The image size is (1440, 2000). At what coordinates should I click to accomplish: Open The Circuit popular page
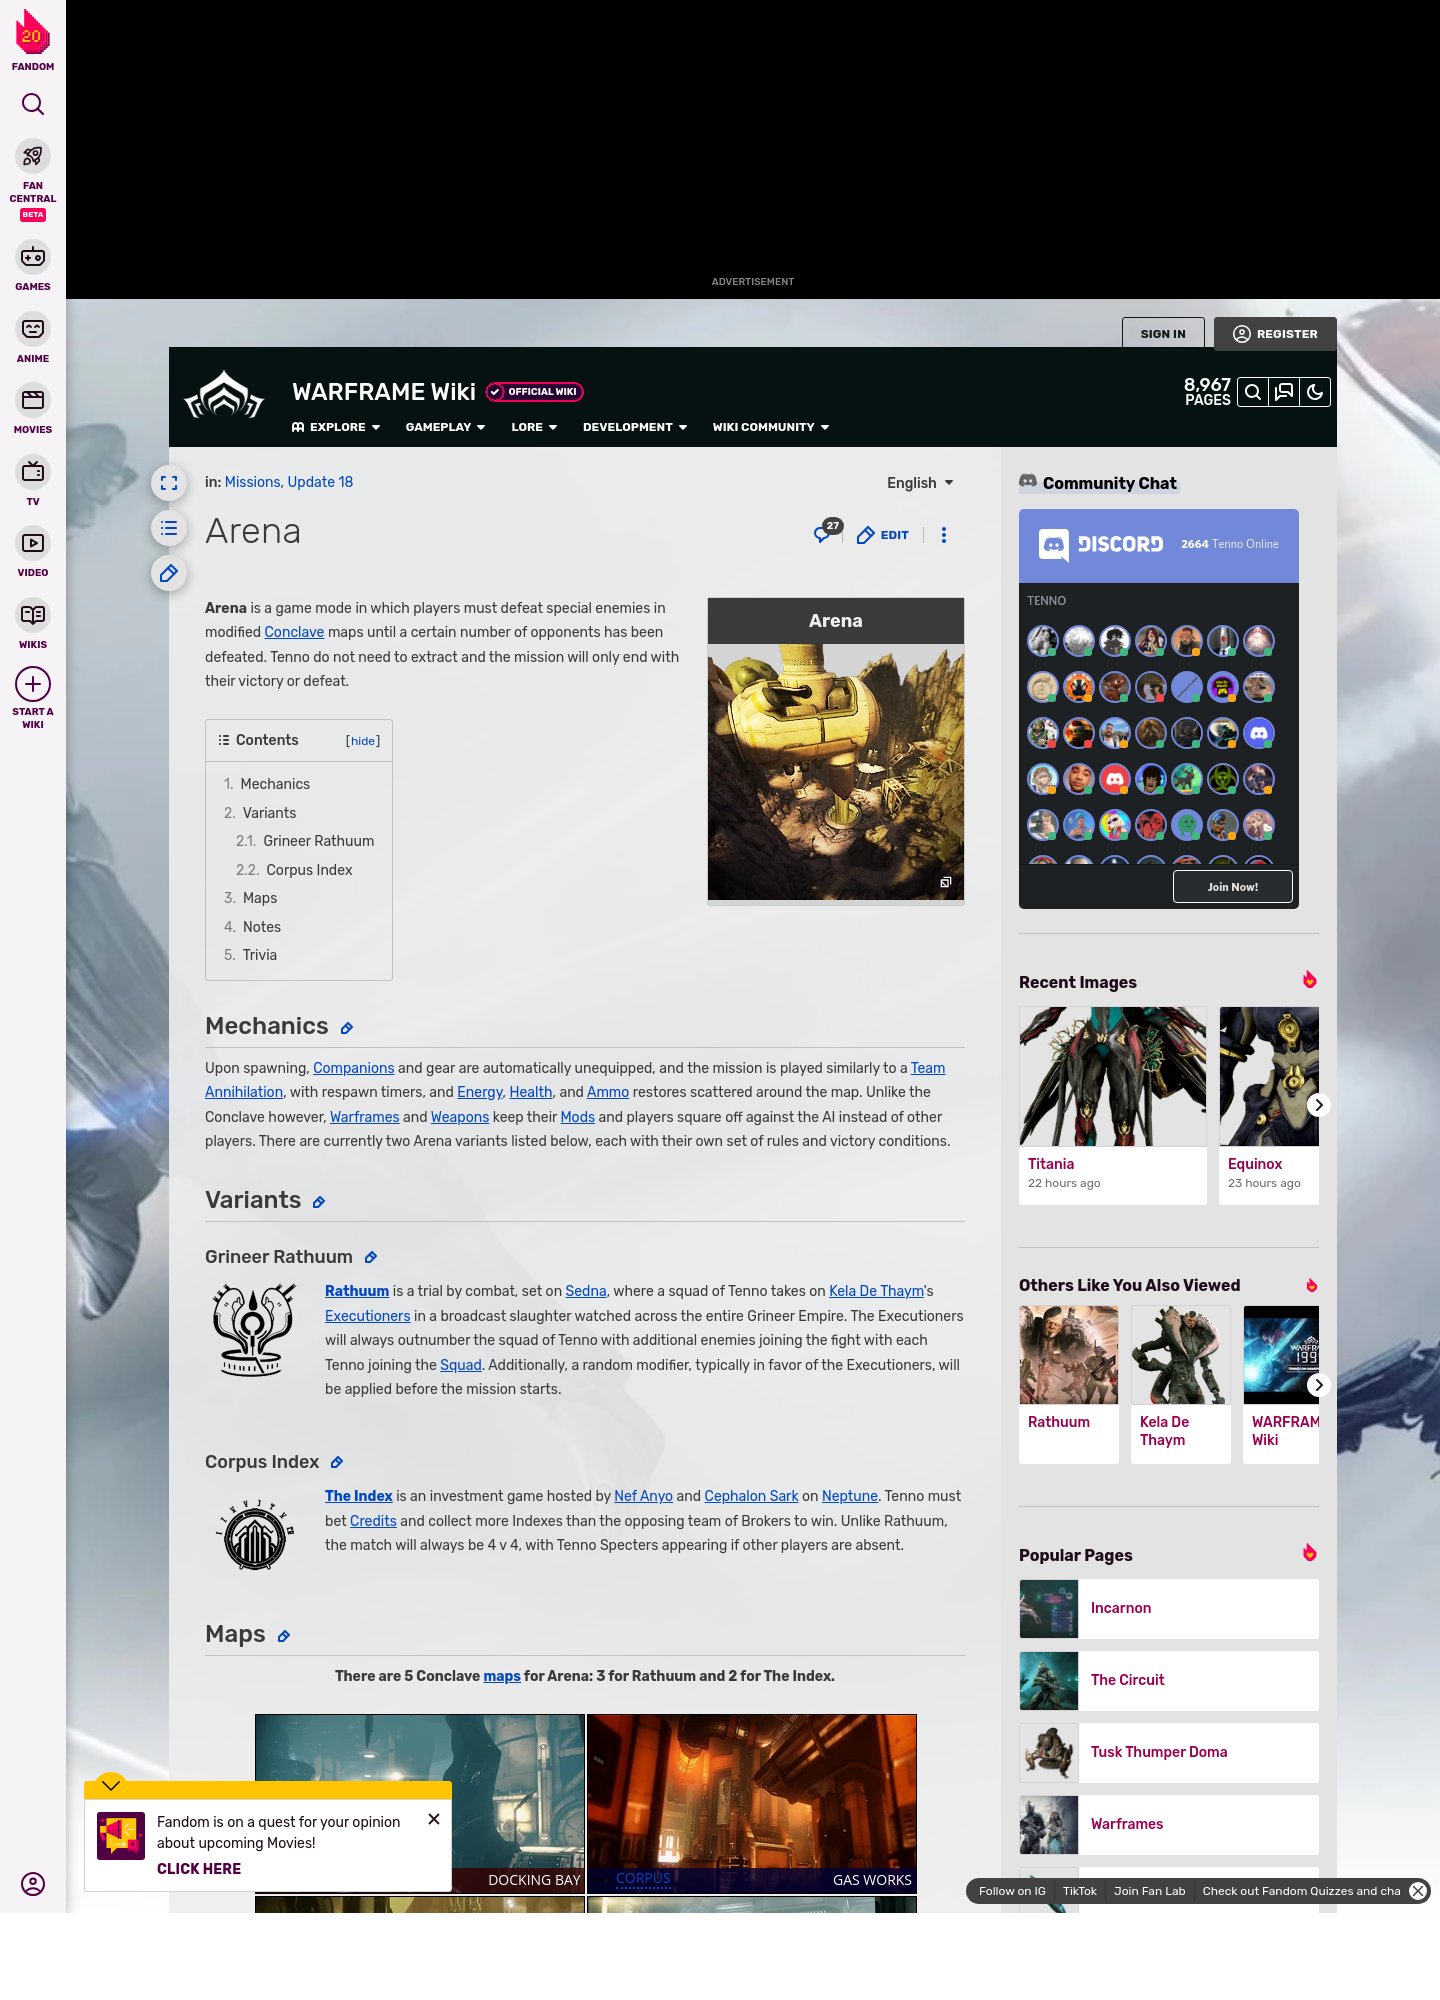pos(1169,1681)
